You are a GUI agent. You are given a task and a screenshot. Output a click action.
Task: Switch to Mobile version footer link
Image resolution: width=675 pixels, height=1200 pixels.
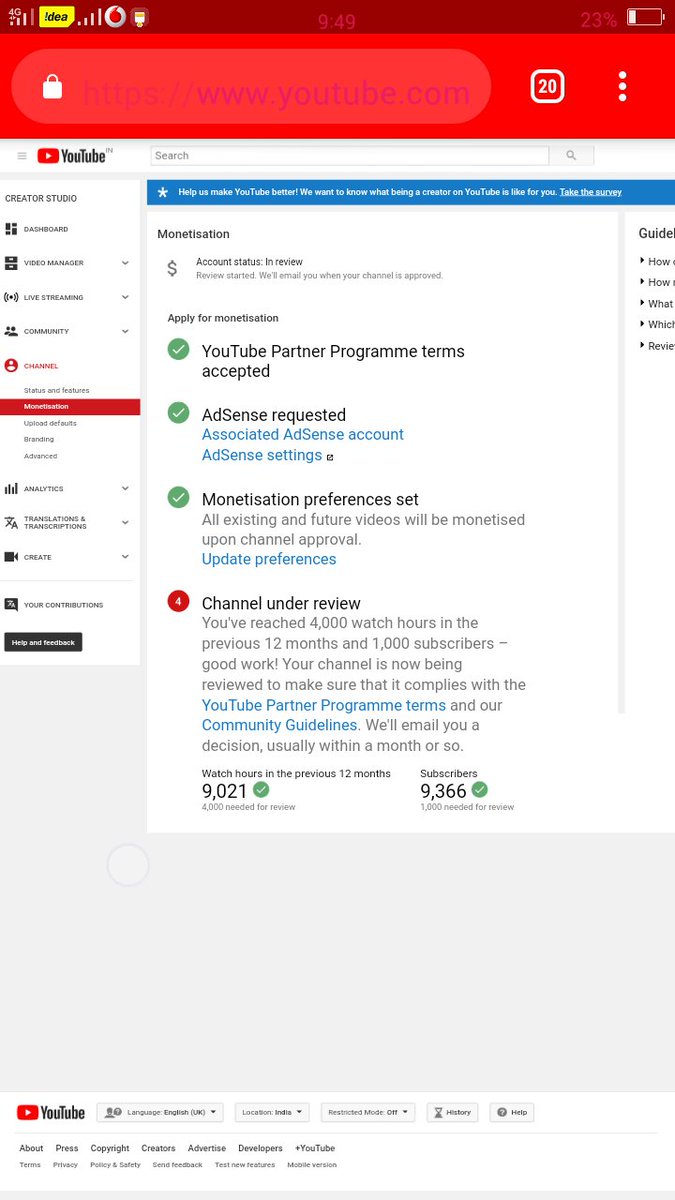click(312, 1165)
